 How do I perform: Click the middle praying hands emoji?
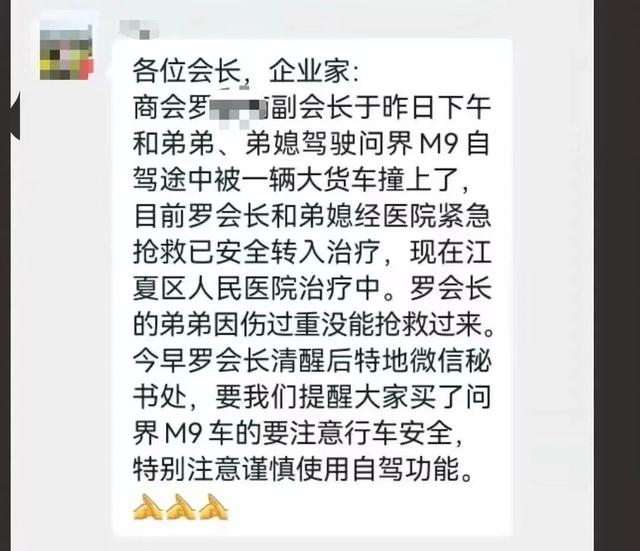180,507
